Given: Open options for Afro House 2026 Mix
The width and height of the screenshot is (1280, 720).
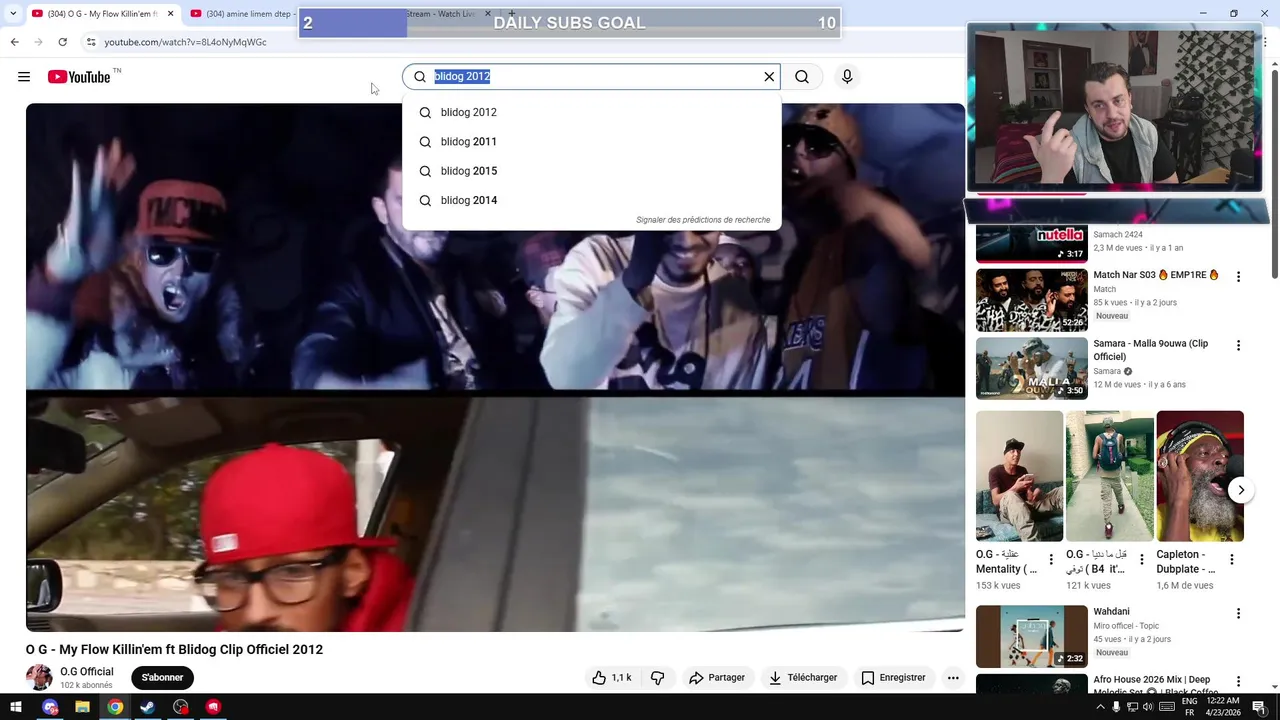Looking at the screenshot, I should (x=1238, y=681).
